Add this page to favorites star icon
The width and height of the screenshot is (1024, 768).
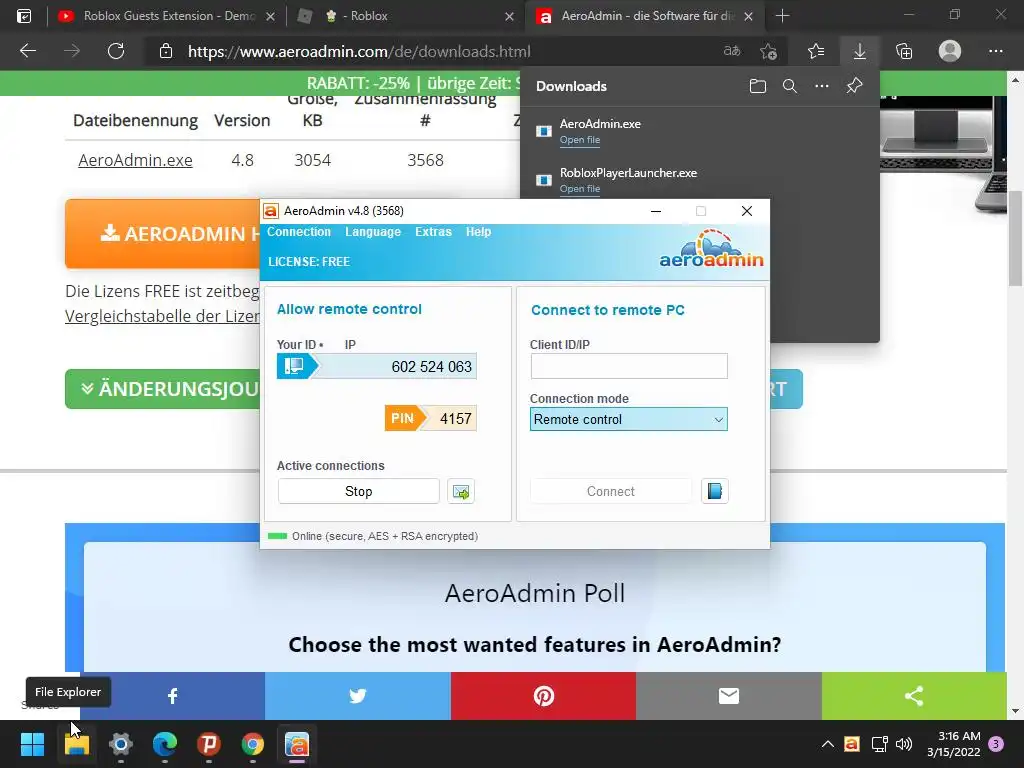pyautogui.click(x=769, y=51)
